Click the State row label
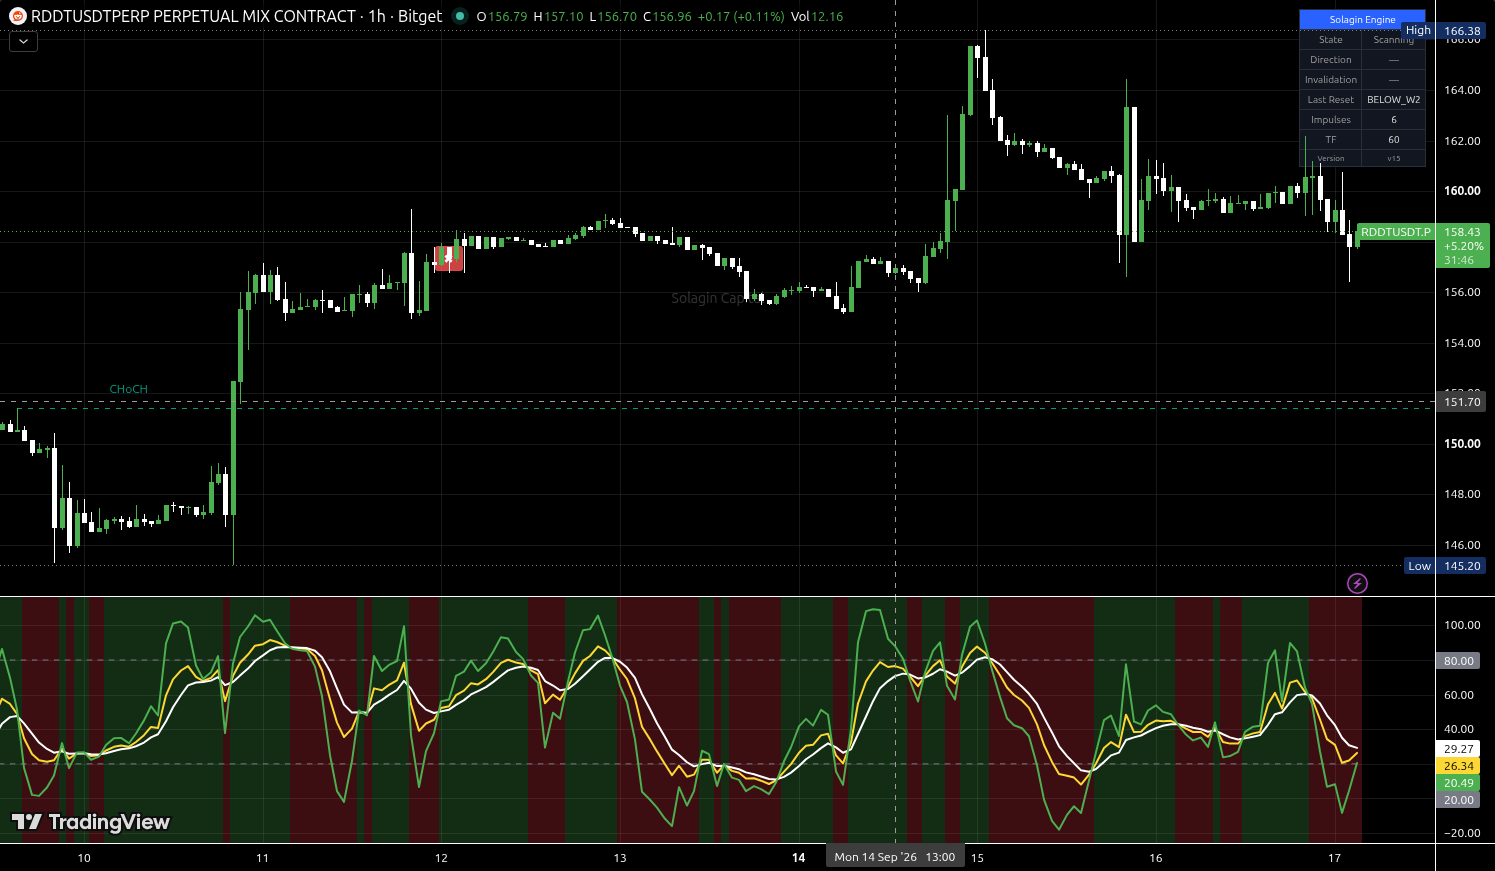The image size is (1495, 871). pyautogui.click(x=1330, y=40)
